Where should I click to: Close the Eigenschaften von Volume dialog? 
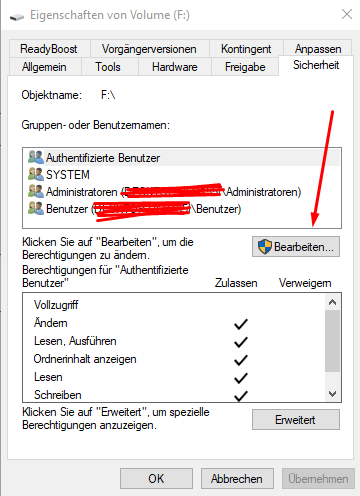pos(347,15)
